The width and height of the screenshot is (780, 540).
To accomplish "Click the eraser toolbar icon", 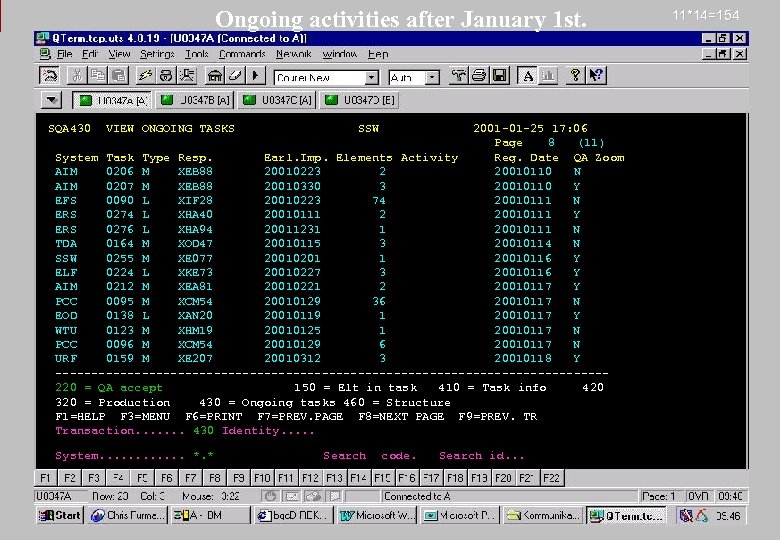I will [x=235, y=76].
